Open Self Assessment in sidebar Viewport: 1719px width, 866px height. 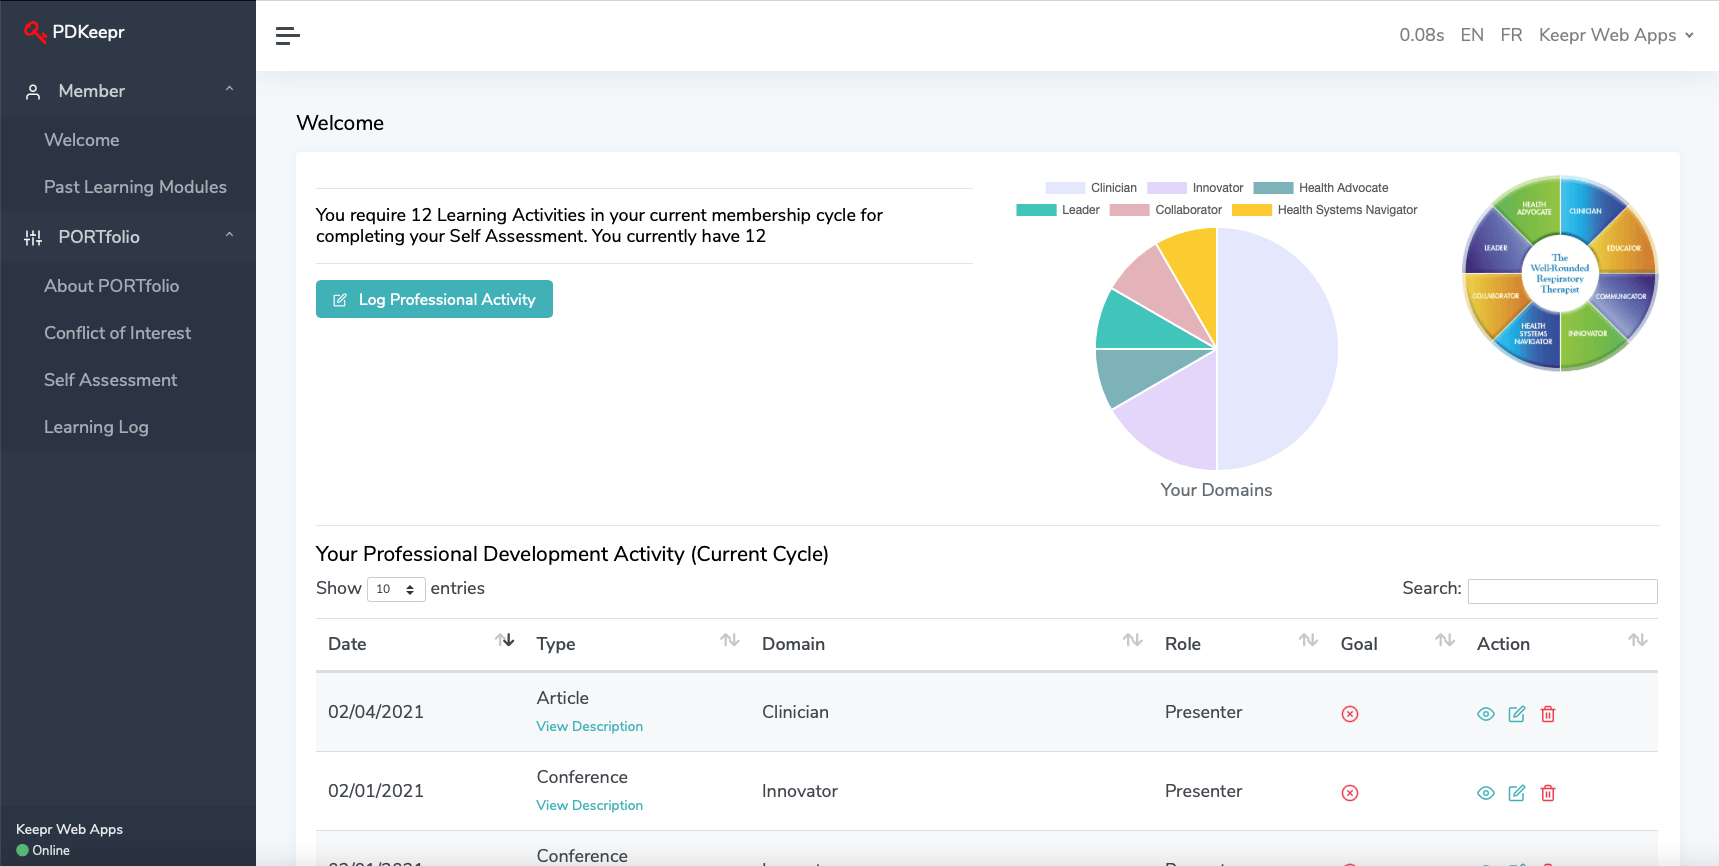[x=110, y=380]
